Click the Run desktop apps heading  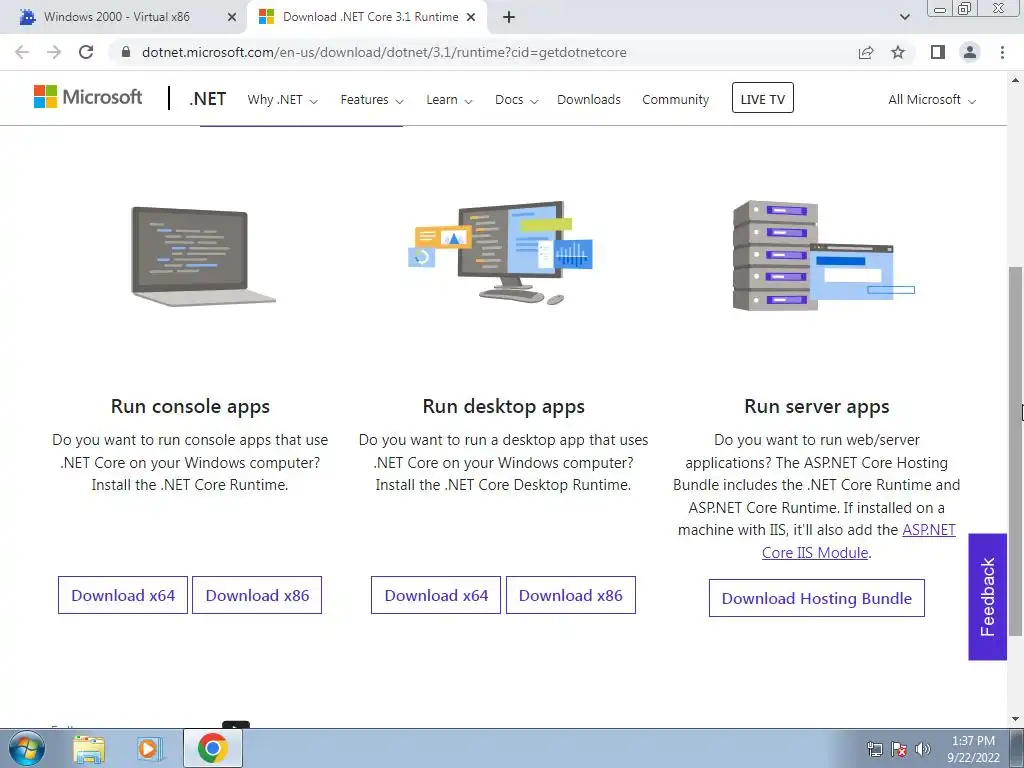pos(504,406)
